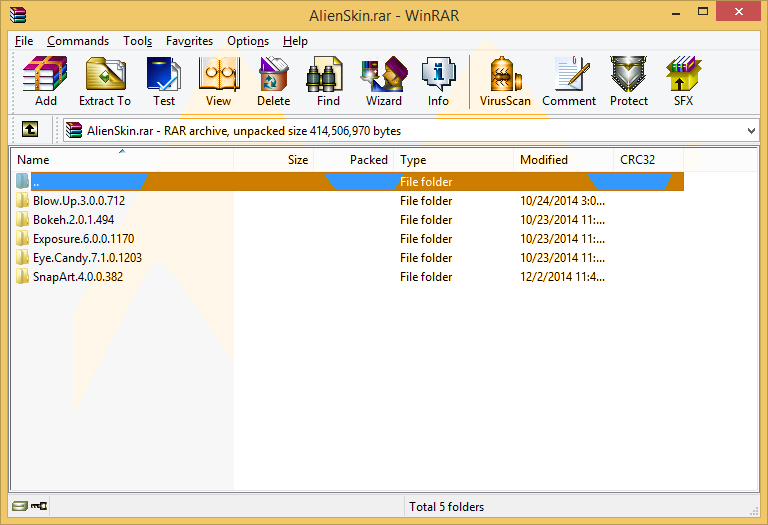Click 'File folder' type in SnapArt row

[x=426, y=277]
